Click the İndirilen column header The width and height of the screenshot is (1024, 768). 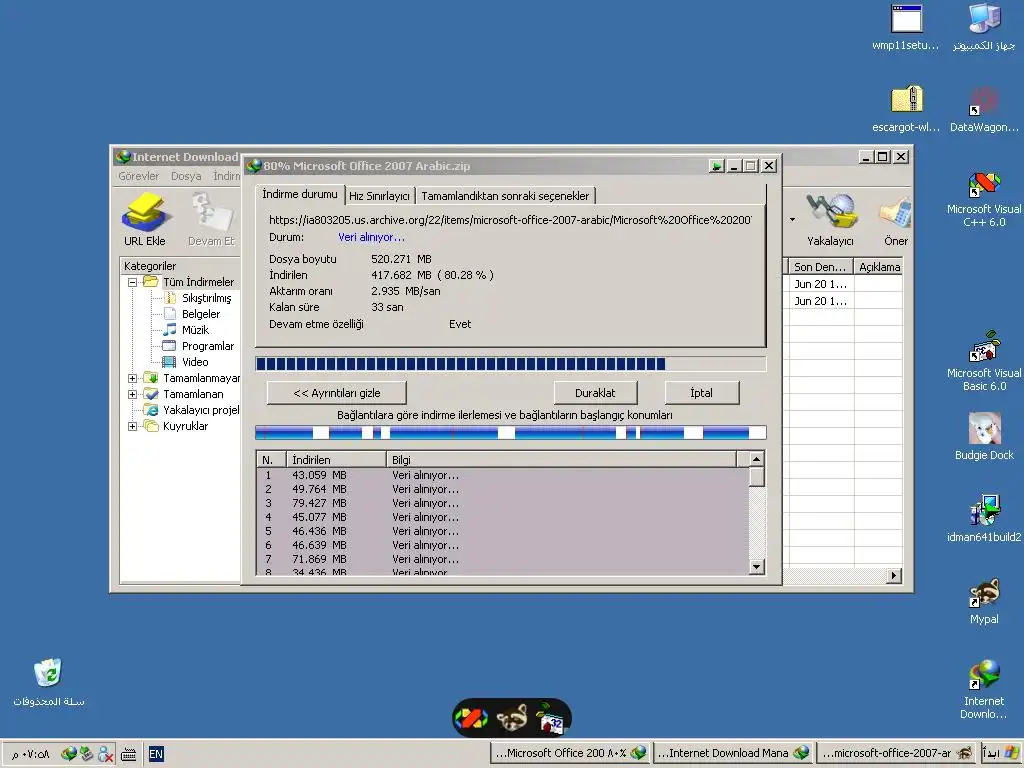(x=336, y=460)
